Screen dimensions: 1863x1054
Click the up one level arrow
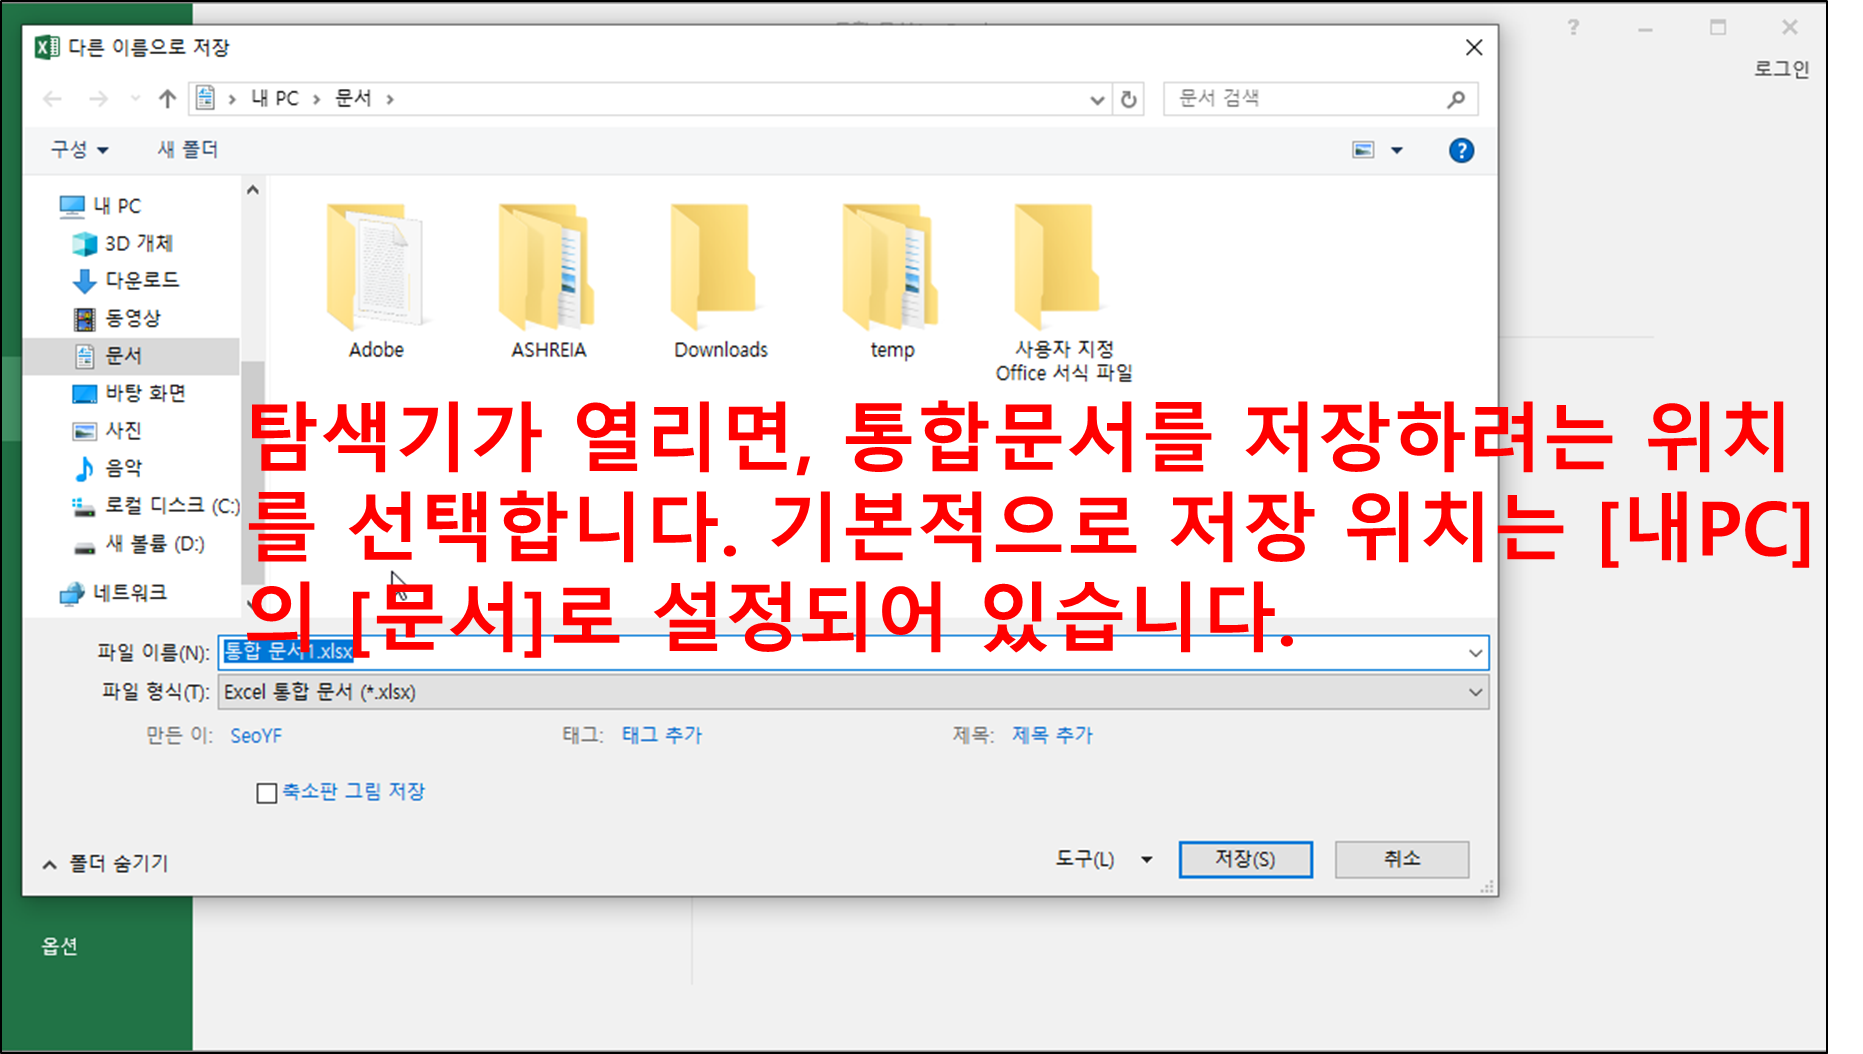pos(166,98)
